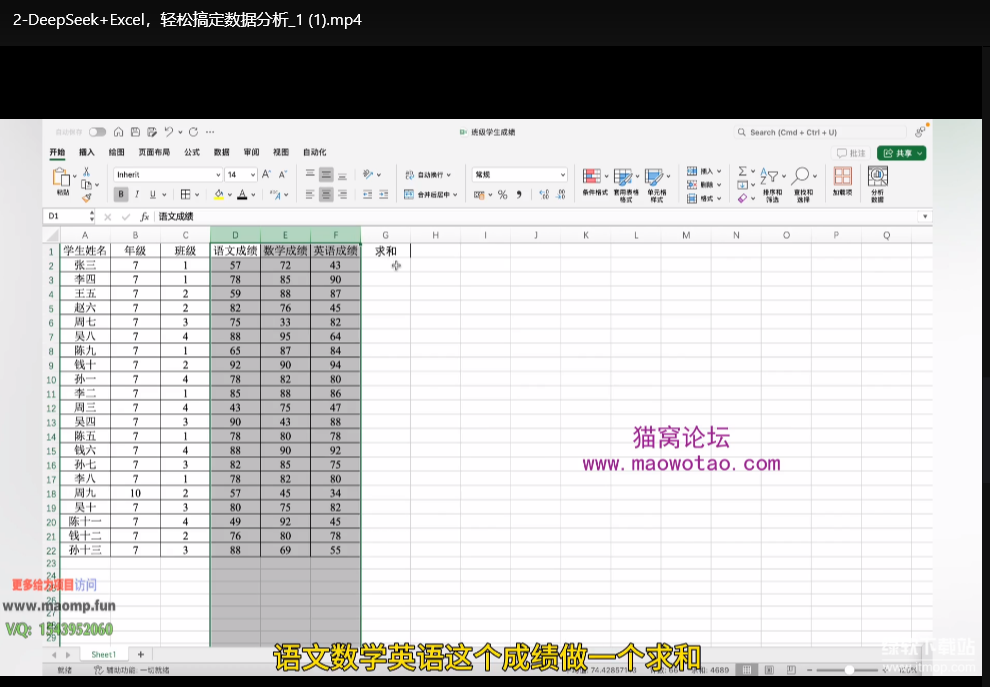Open the number format dropdown
The height and width of the screenshot is (687, 990).
[562, 174]
